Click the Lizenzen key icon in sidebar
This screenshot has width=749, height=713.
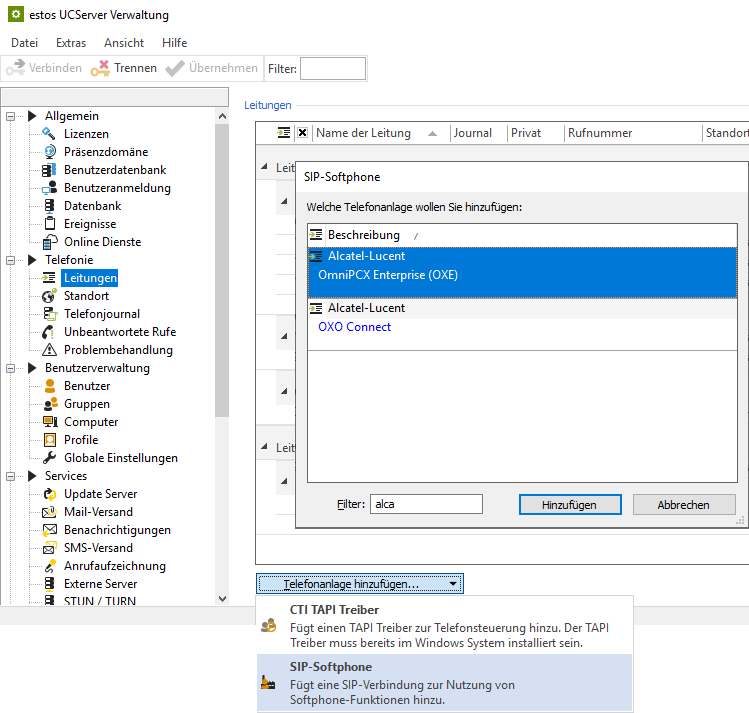(49, 134)
